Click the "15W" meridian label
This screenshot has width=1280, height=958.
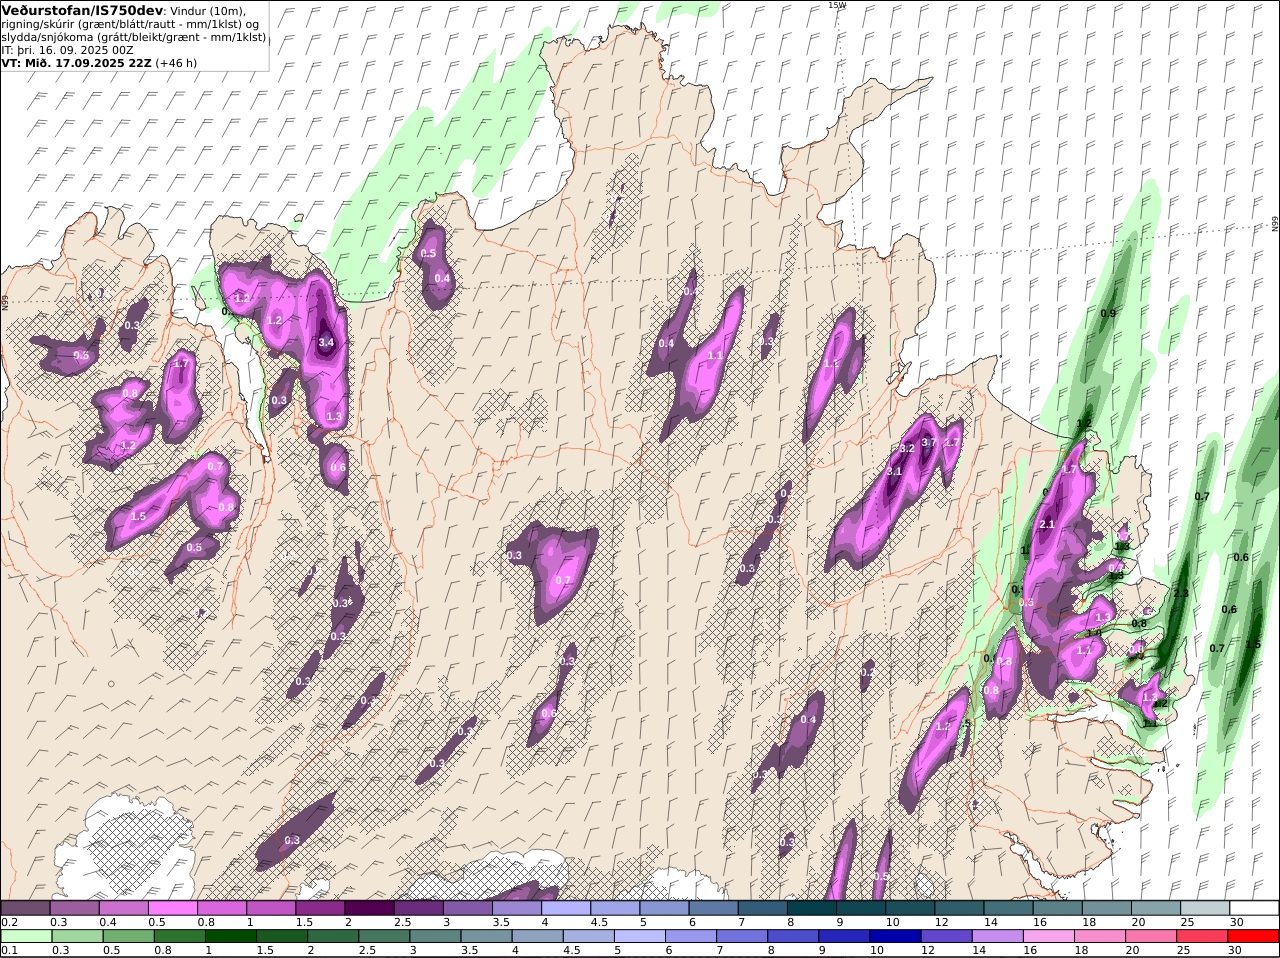click(837, 5)
